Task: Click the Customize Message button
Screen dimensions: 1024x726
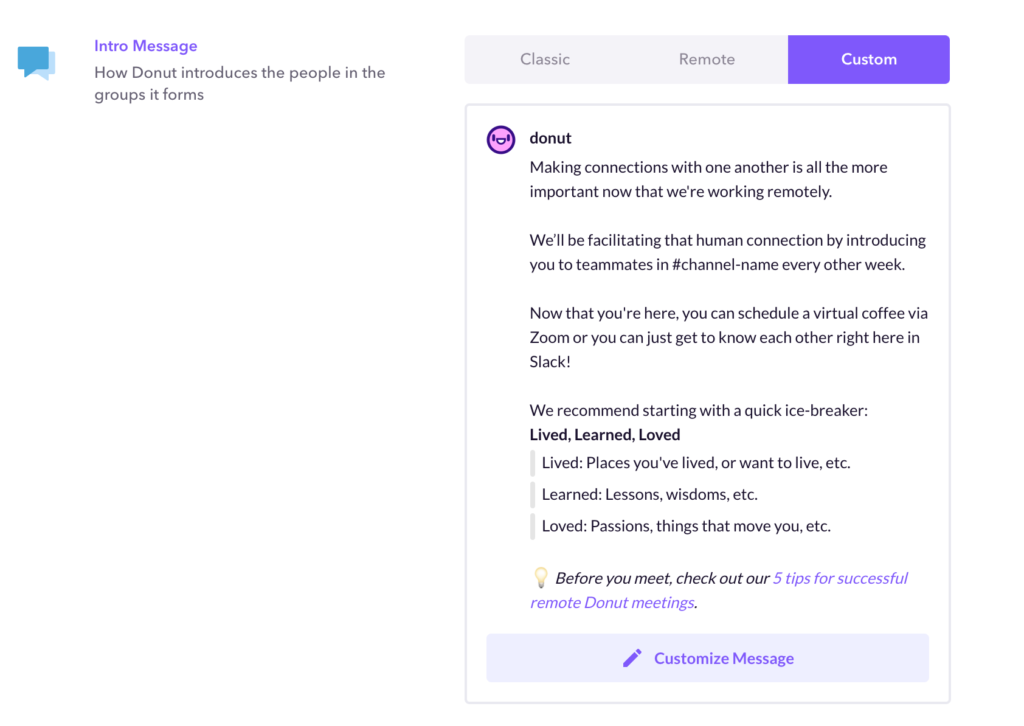Action: coord(707,658)
